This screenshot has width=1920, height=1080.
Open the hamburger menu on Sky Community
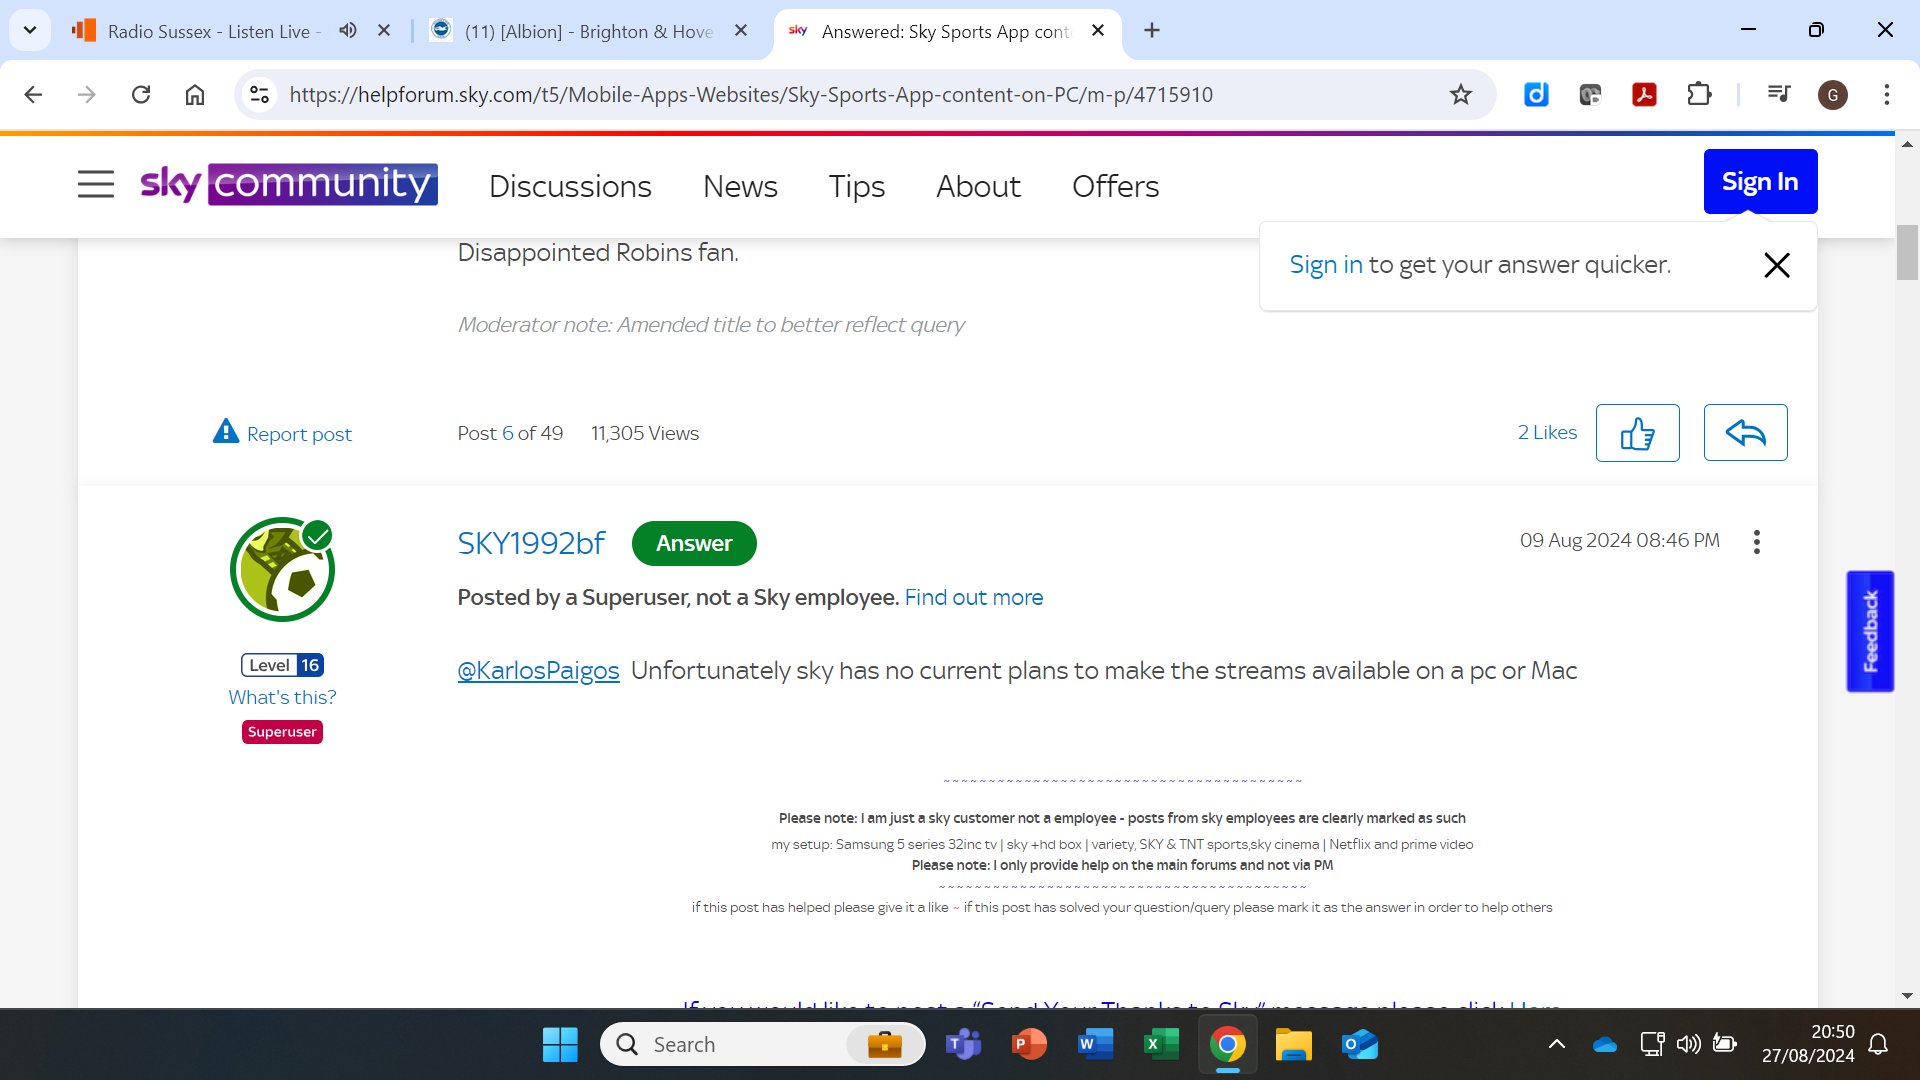click(96, 184)
